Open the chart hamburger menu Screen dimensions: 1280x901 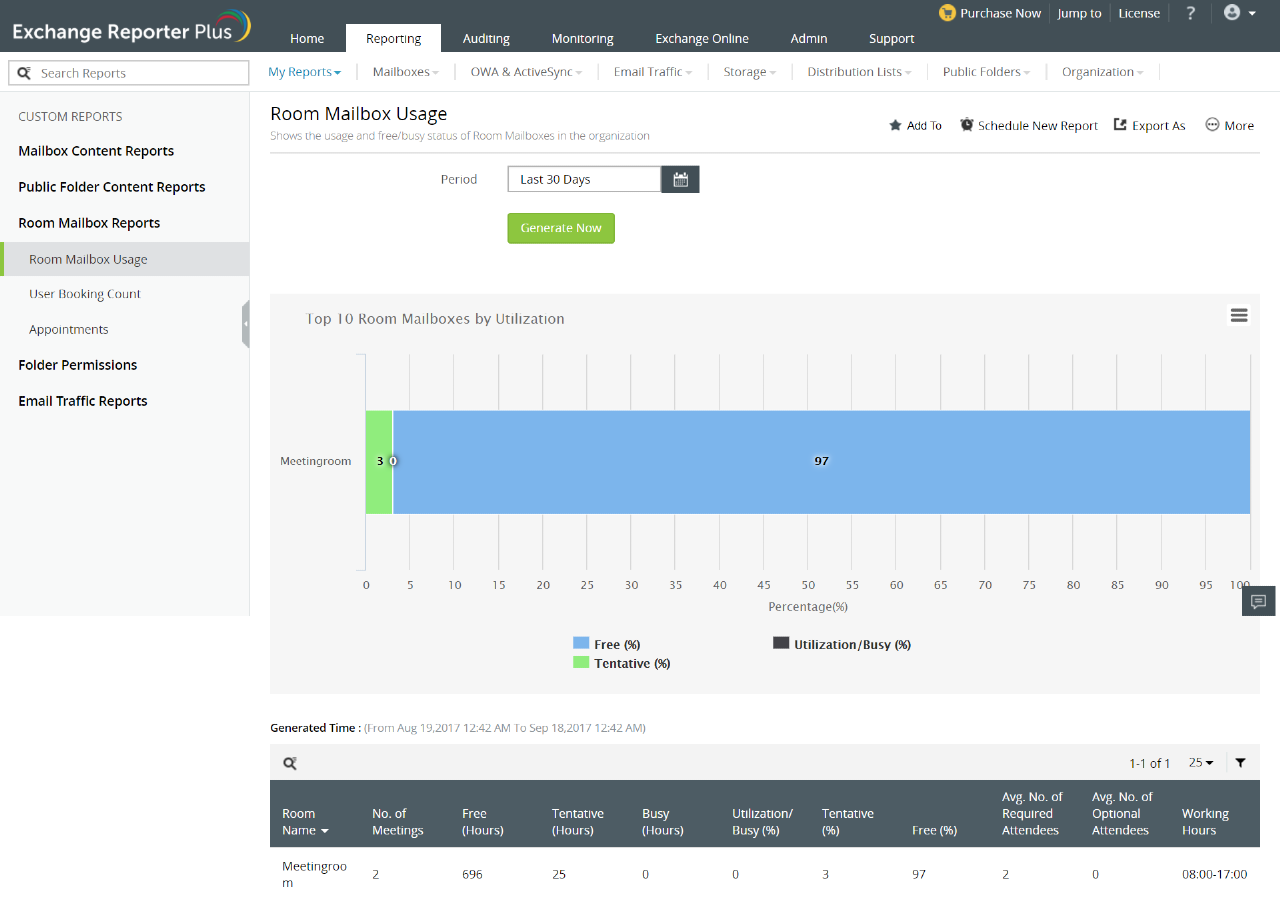[1239, 315]
